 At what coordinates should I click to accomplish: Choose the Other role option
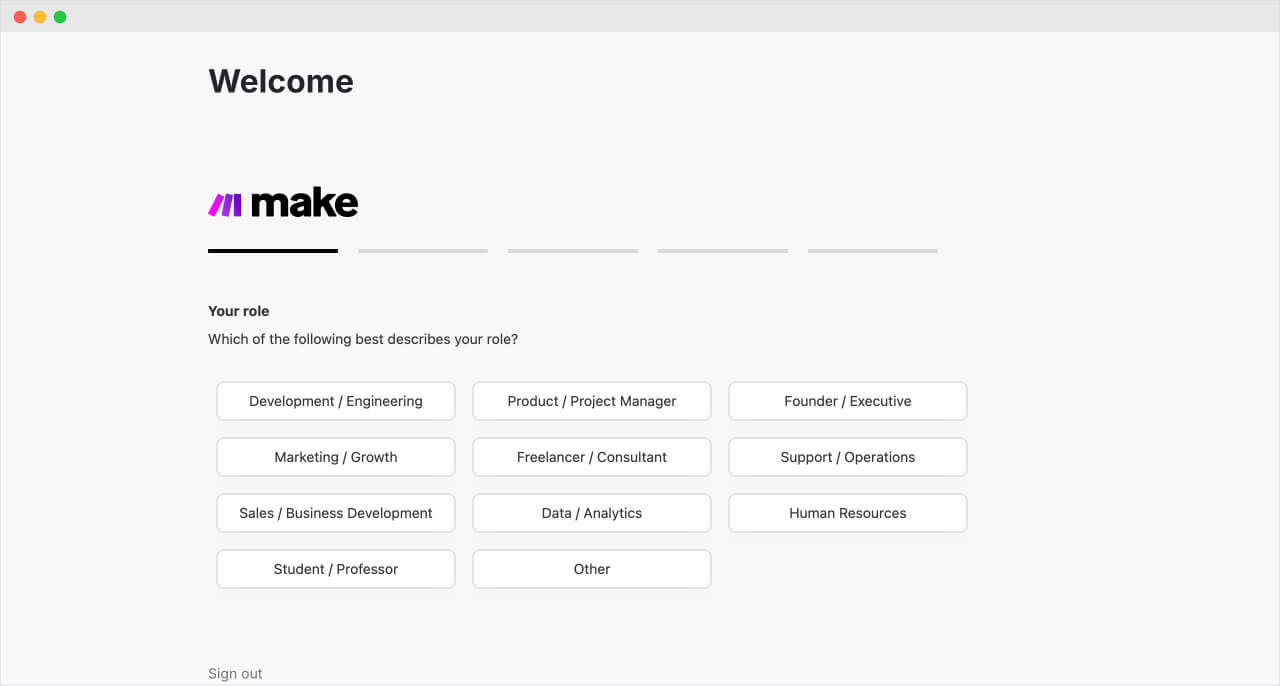pos(591,568)
